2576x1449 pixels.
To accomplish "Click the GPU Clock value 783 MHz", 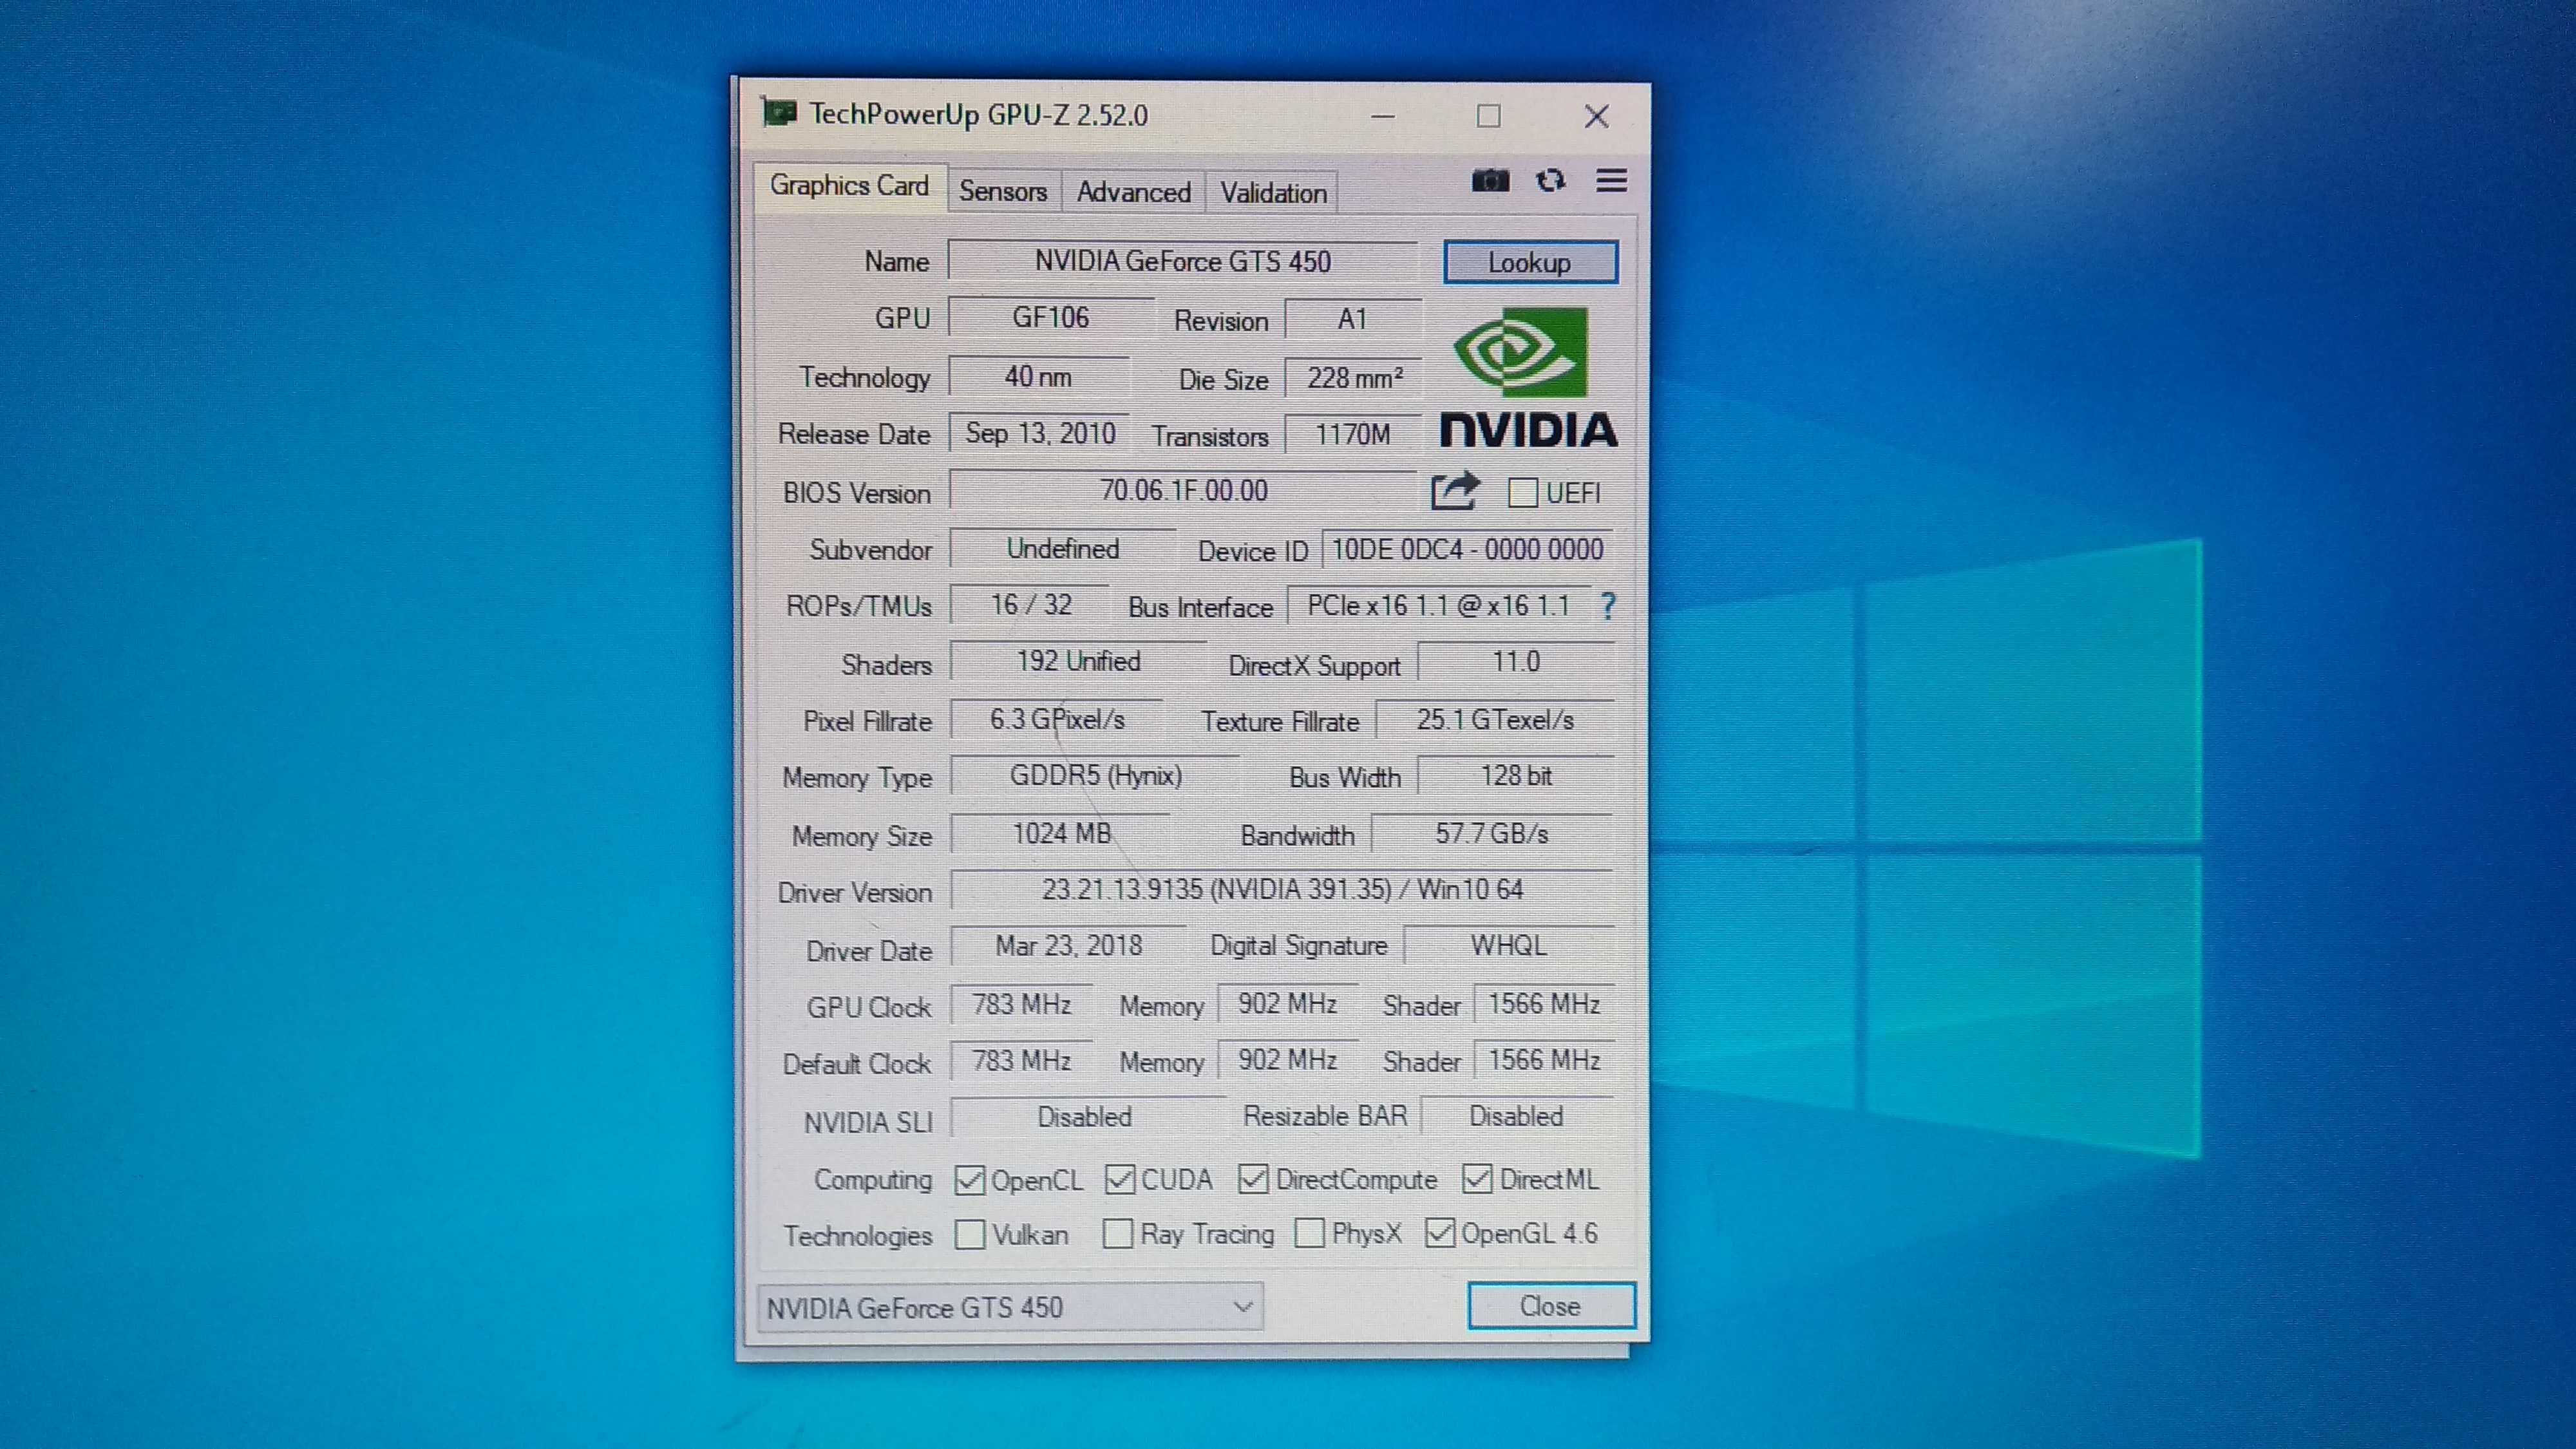I will [1021, 1004].
